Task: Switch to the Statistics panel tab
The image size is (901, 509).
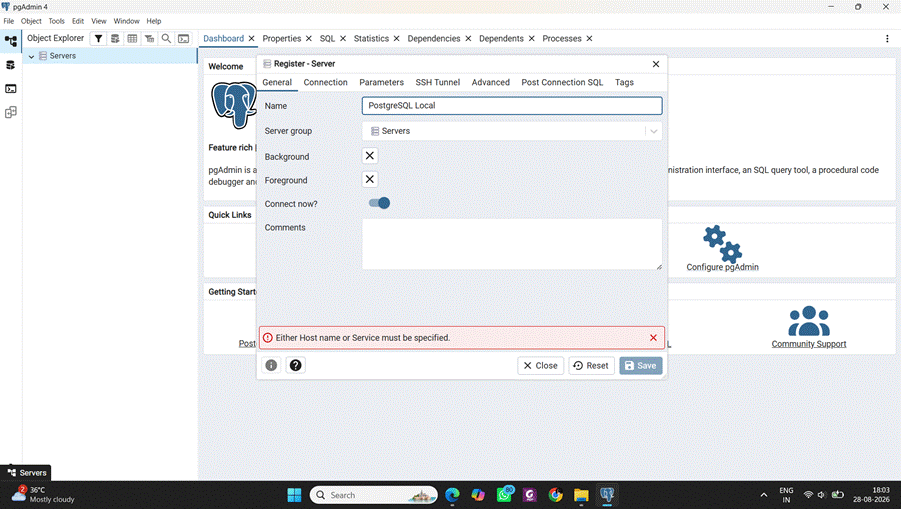Action: 371,38
